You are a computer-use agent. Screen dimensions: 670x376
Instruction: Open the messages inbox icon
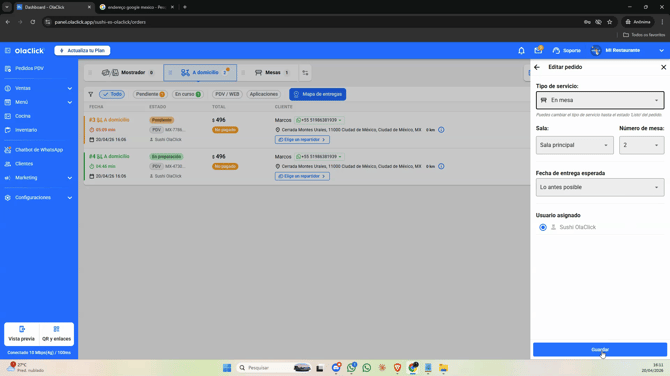(x=538, y=50)
